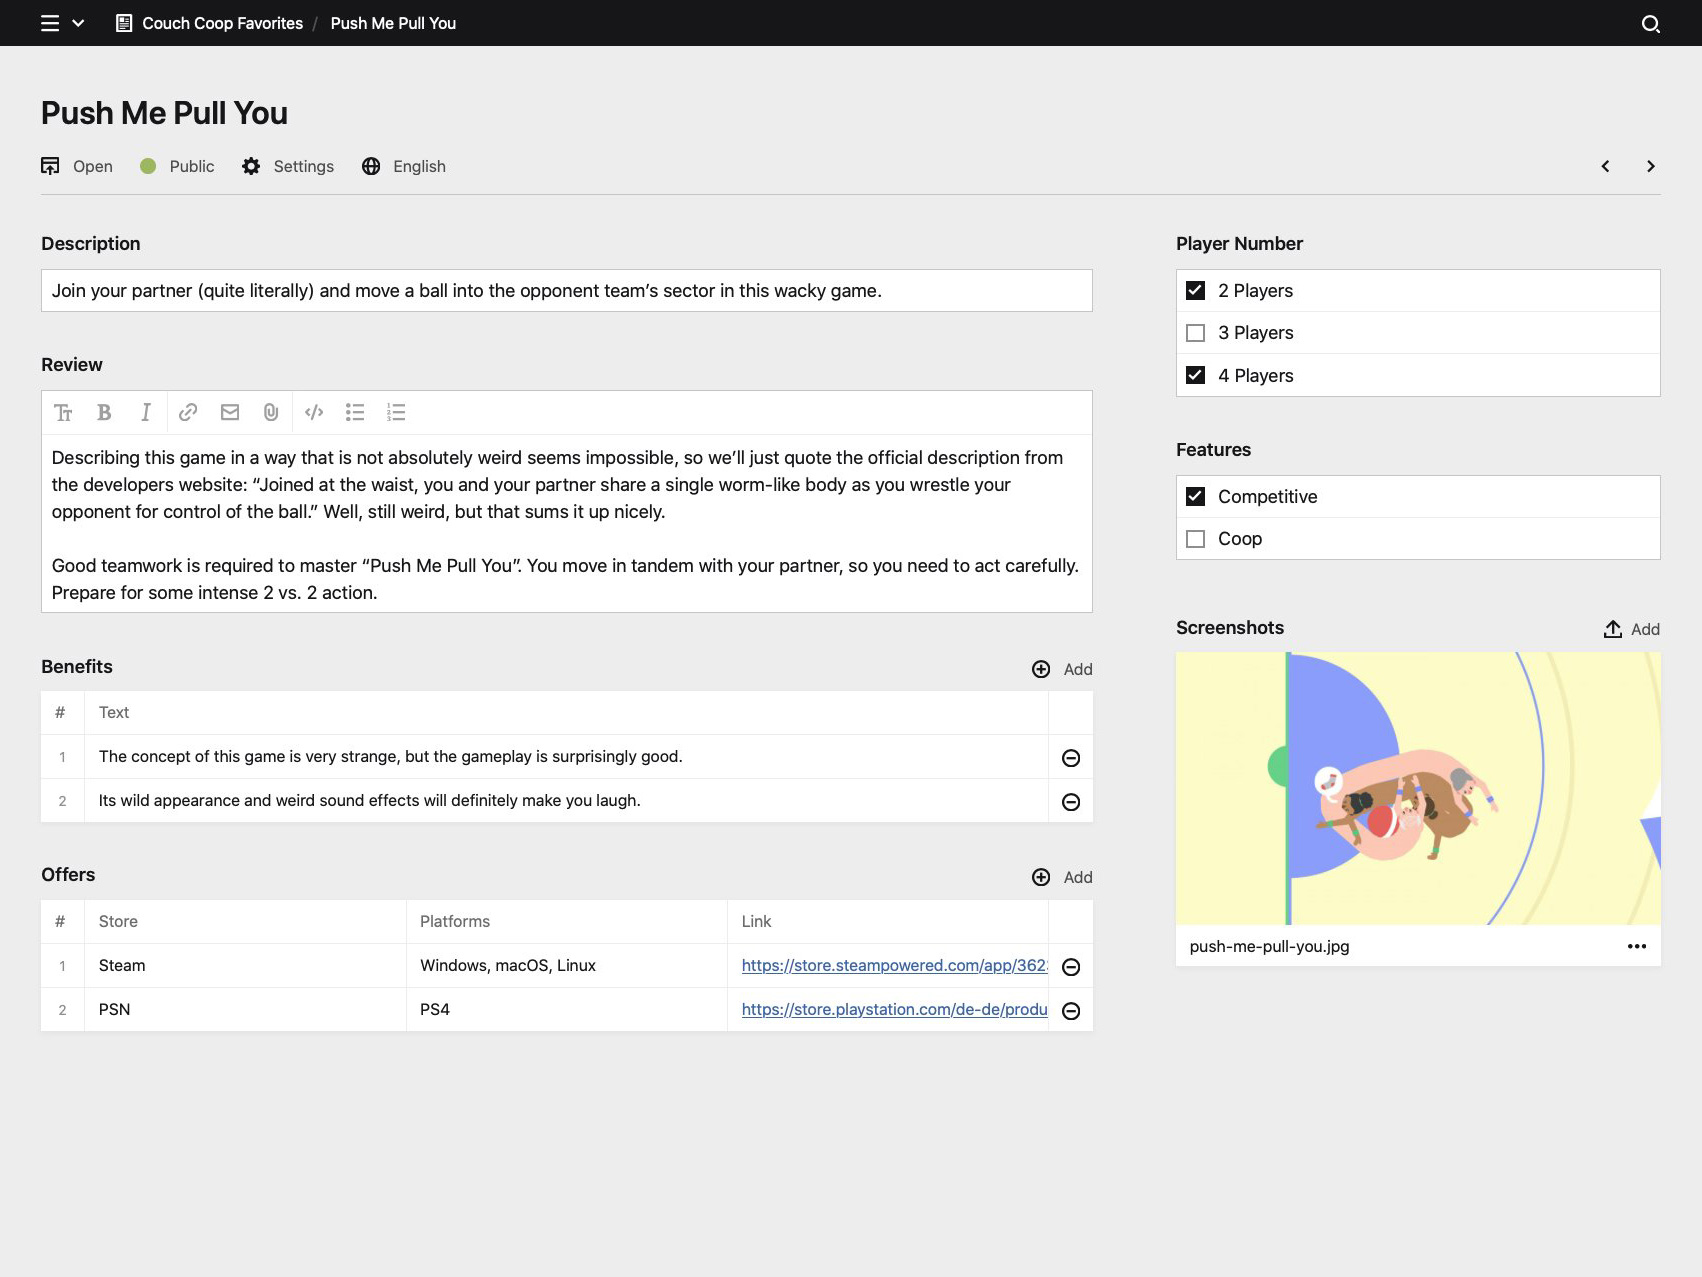Expand the menu chevron beside the hamburger icon
The height and width of the screenshot is (1277, 1702).
click(77, 23)
